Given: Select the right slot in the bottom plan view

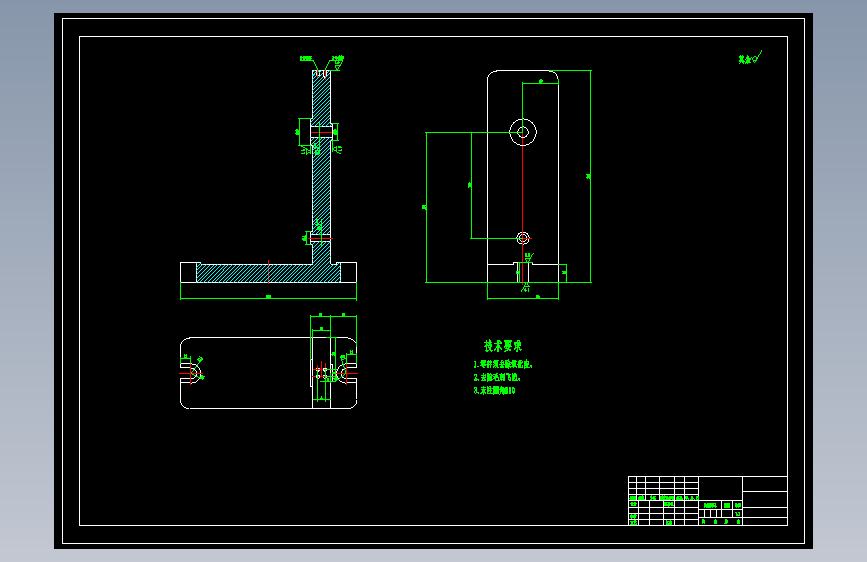Looking at the screenshot, I should [347, 373].
